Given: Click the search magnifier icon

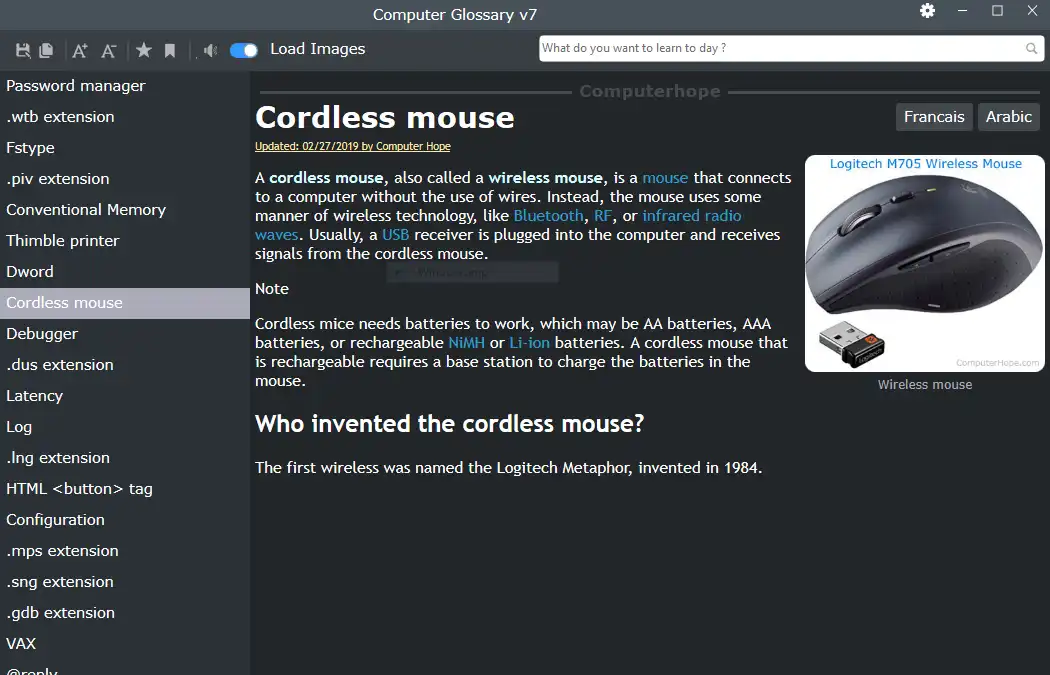Looking at the screenshot, I should coord(1031,48).
